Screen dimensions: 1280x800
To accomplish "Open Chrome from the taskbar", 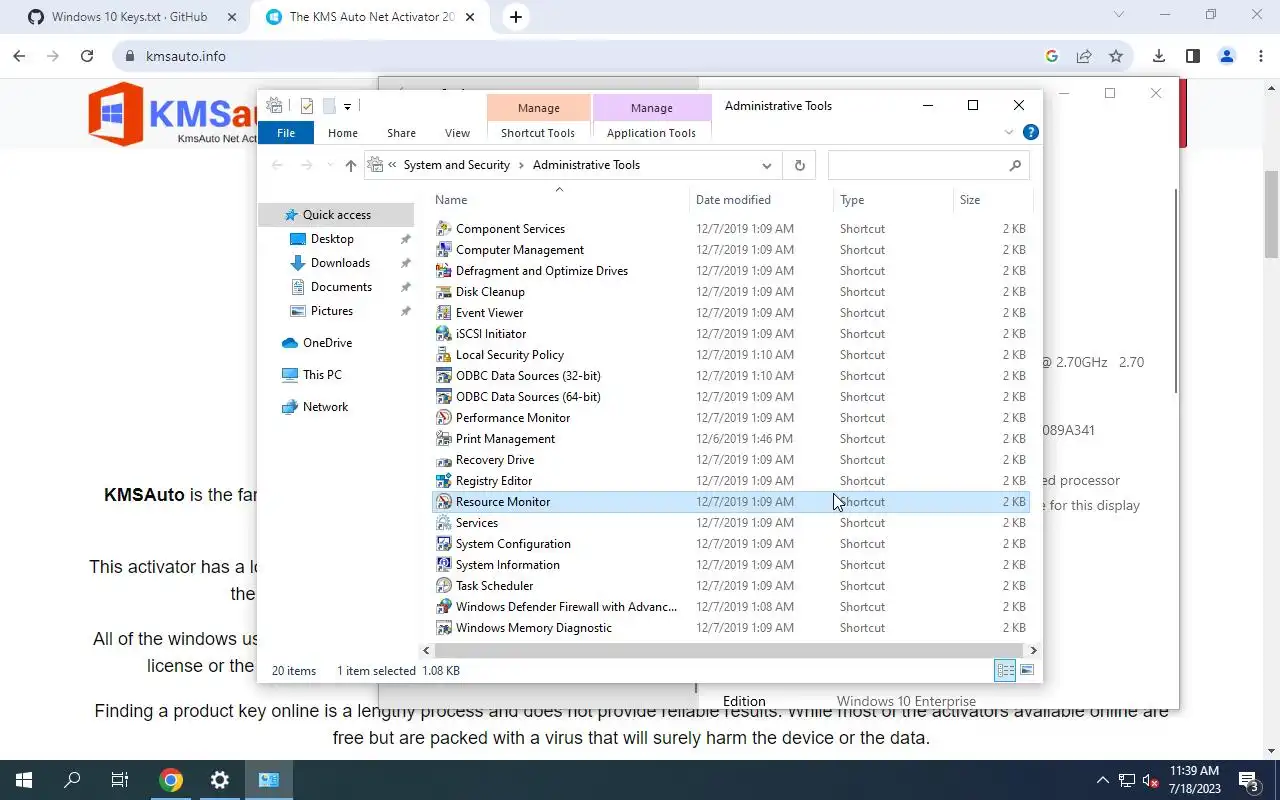I will click(x=171, y=780).
